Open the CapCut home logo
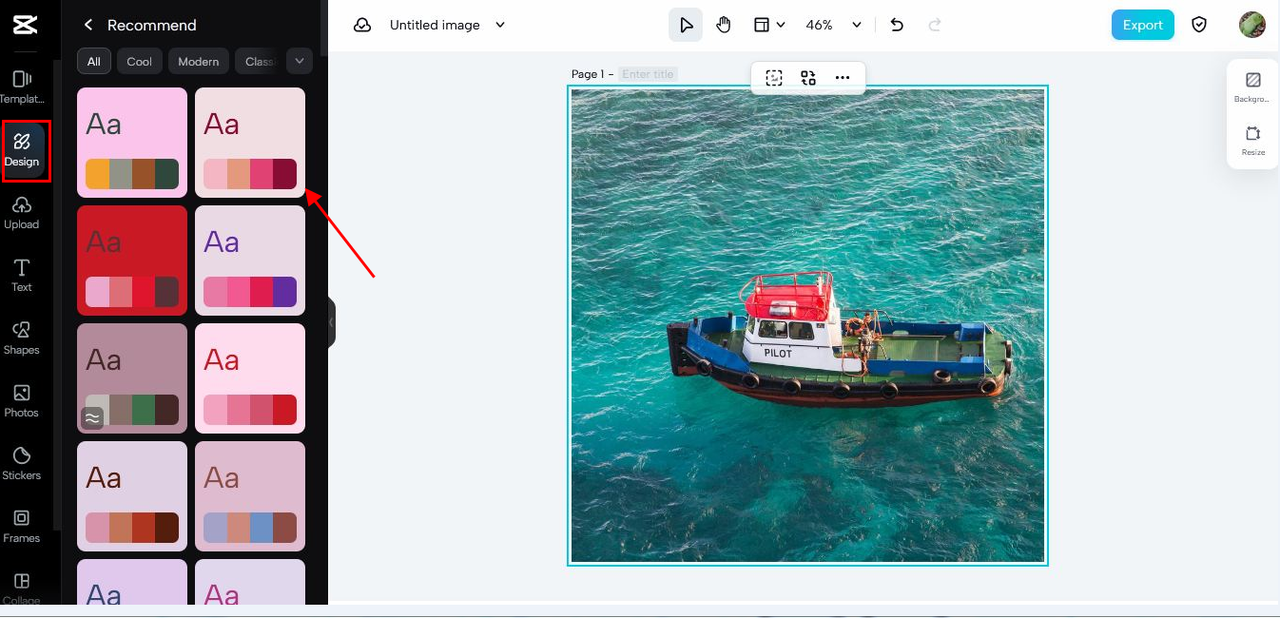The height and width of the screenshot is (618, 1280). tap(25, 24)
